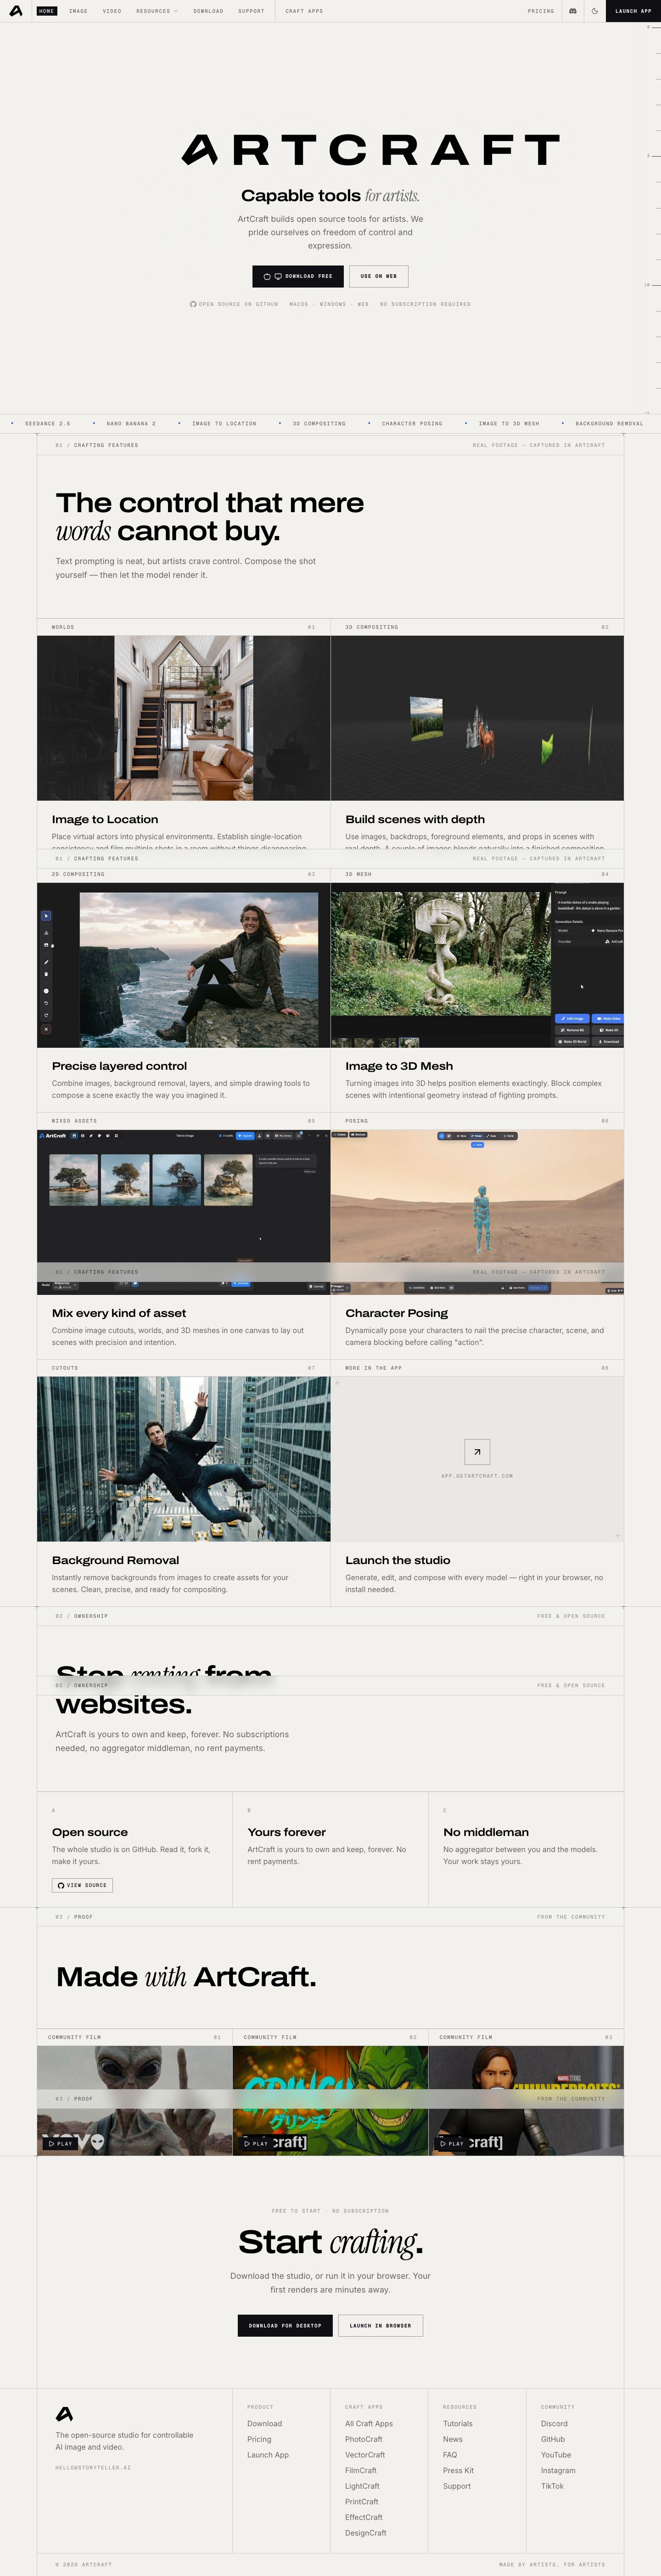Click the Background Removal falling man image
Viewport: 661px width, 2576px height.
click(x=184, y=1458)
